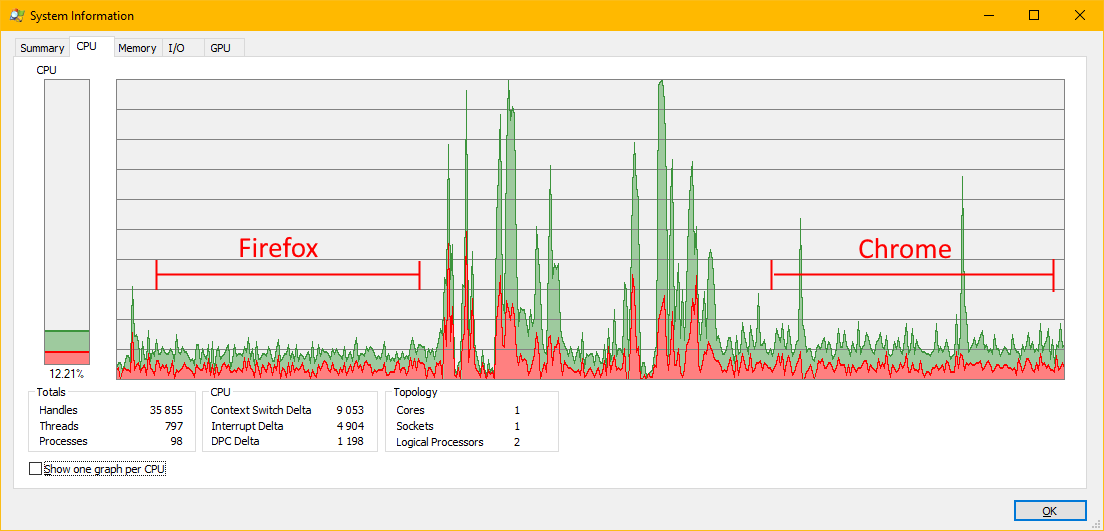The image size is (1104, 531).
Task: Click the Interrupt Delta value 4 904
Action: coord(350,426)
